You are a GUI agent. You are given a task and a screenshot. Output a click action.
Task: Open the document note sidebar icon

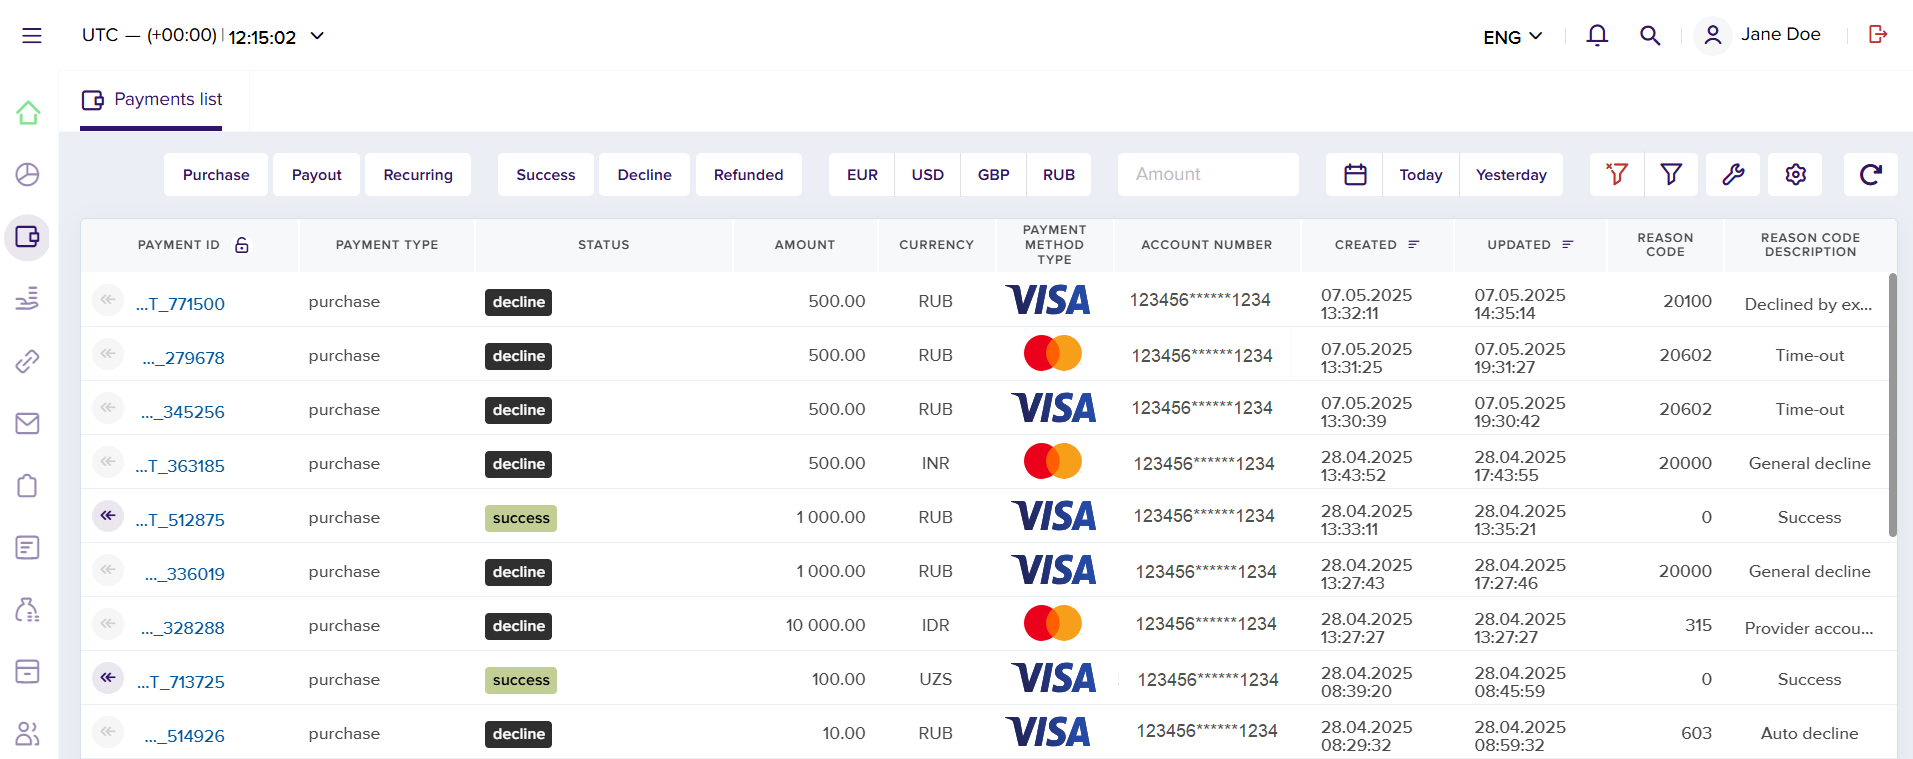tap(28, 548)
